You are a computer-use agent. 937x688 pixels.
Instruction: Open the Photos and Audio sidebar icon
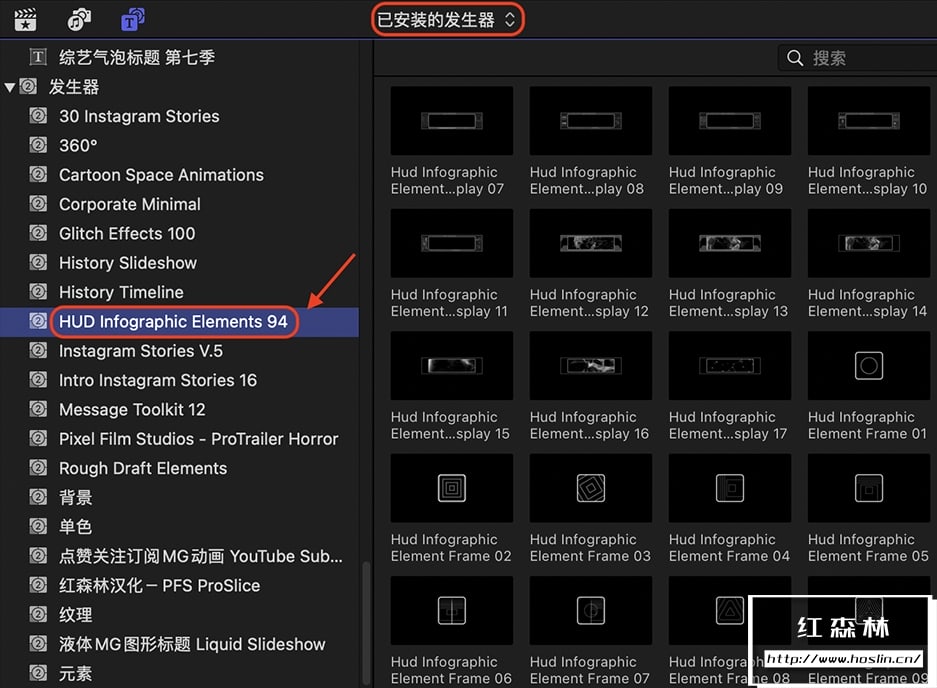[x=79, y=20]
